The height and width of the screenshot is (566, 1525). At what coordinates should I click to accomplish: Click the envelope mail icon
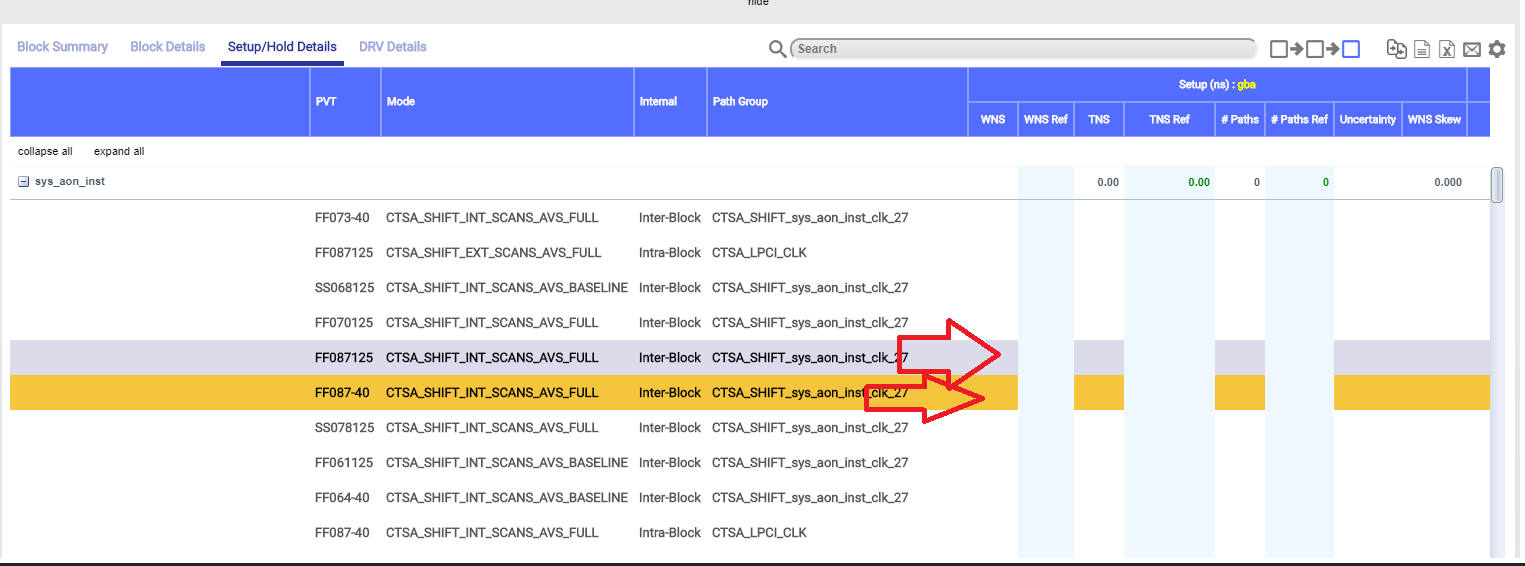coord(1472,49)
